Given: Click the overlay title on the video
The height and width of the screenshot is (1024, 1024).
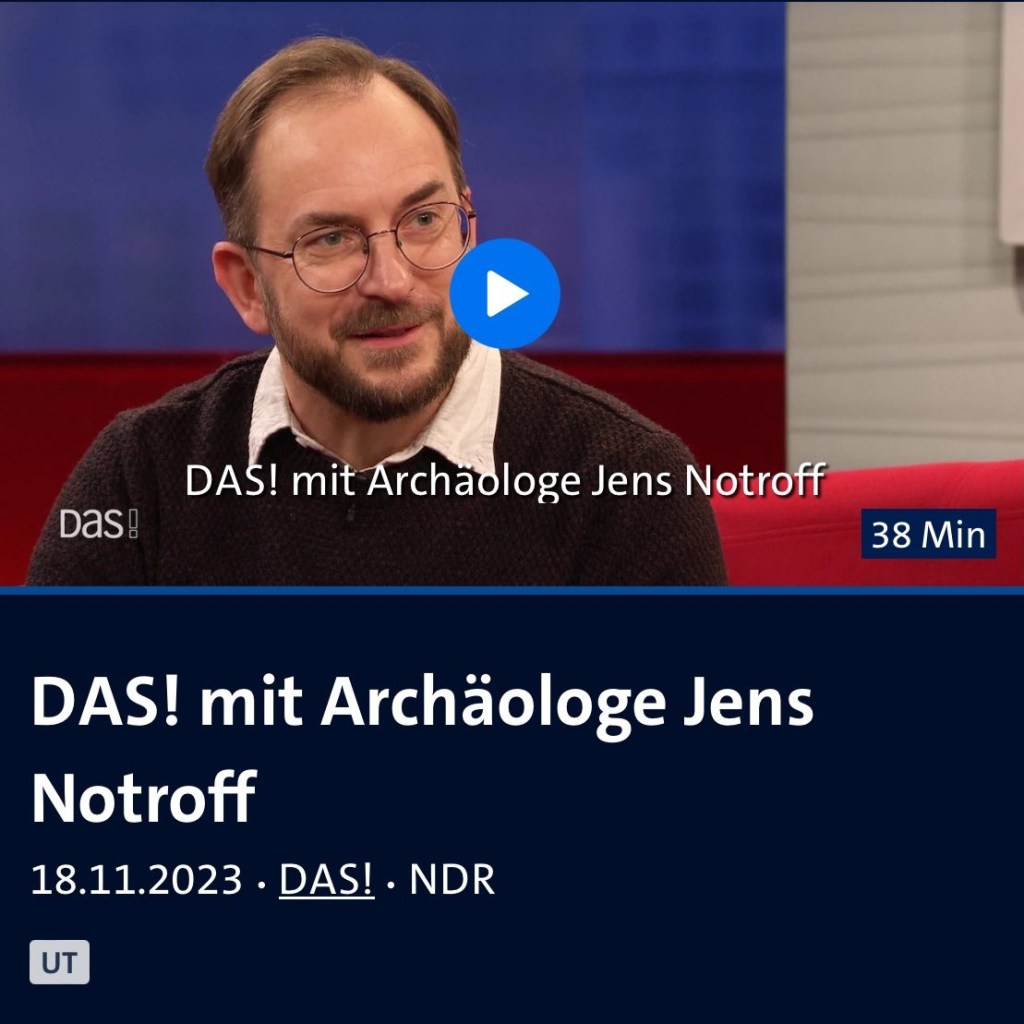Looking at the screenshot, I should [x=505, y=481].
